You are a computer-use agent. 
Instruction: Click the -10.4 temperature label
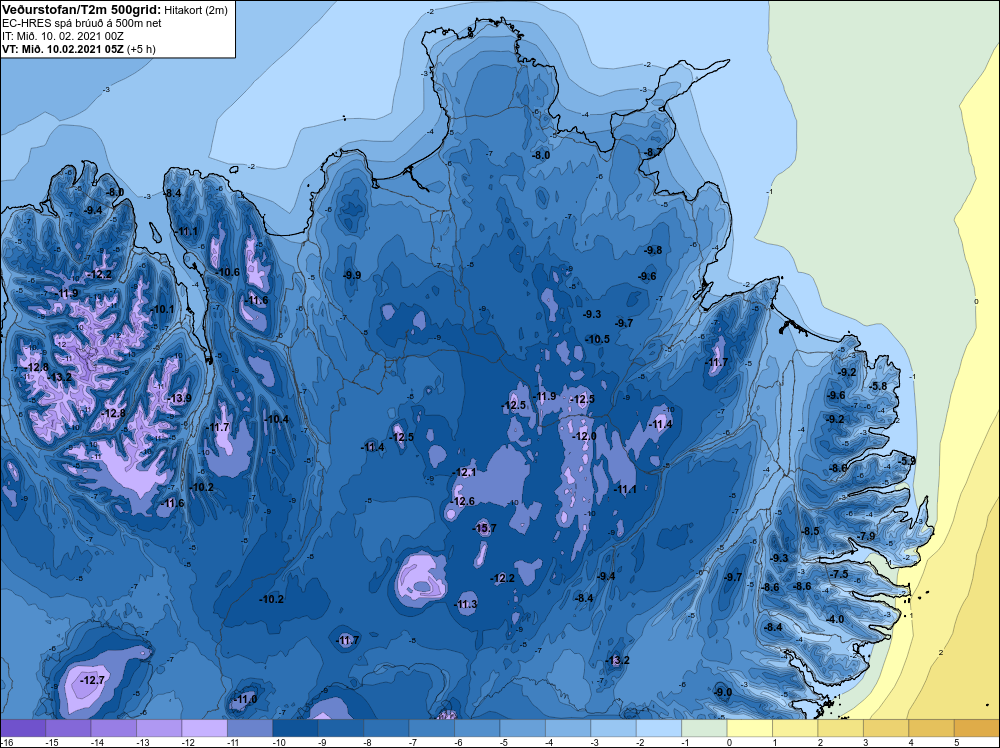tap(277, 419)
